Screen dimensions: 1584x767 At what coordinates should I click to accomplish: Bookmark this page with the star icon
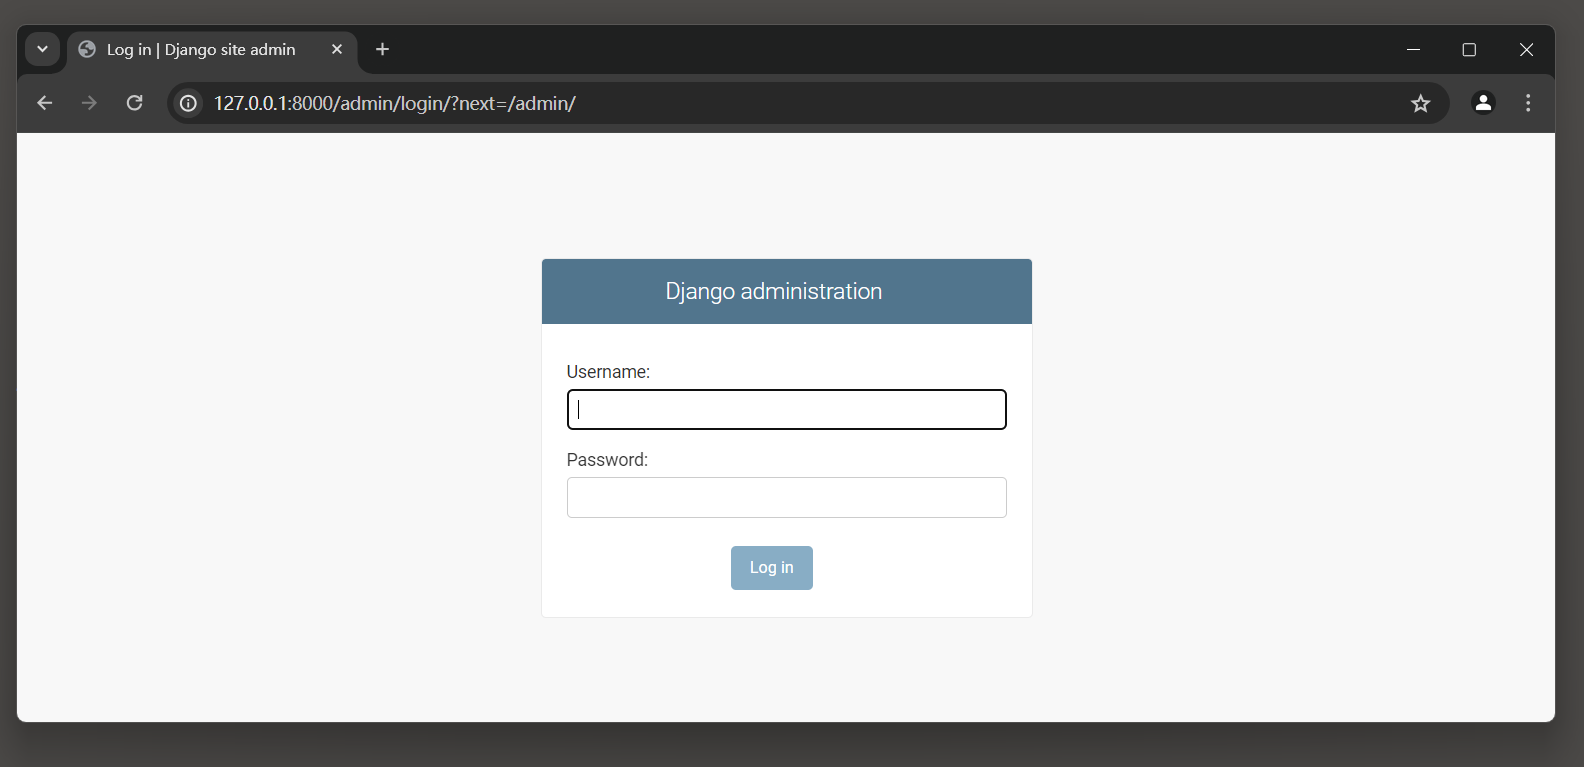pyautogui.click(x=1420, y=103)
